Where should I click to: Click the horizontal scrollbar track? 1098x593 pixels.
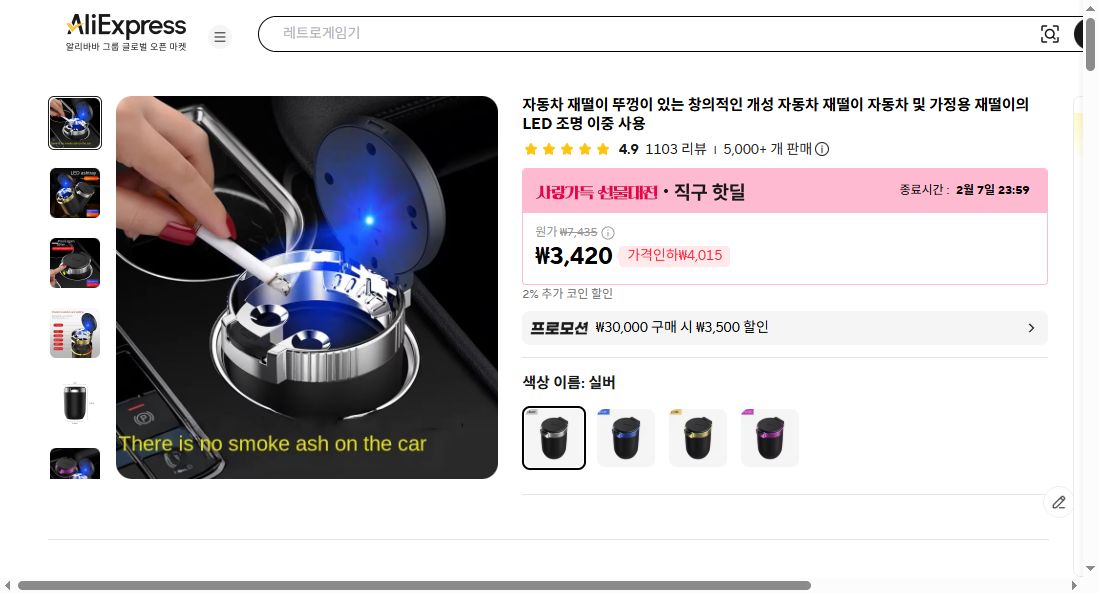pos(938,585)
